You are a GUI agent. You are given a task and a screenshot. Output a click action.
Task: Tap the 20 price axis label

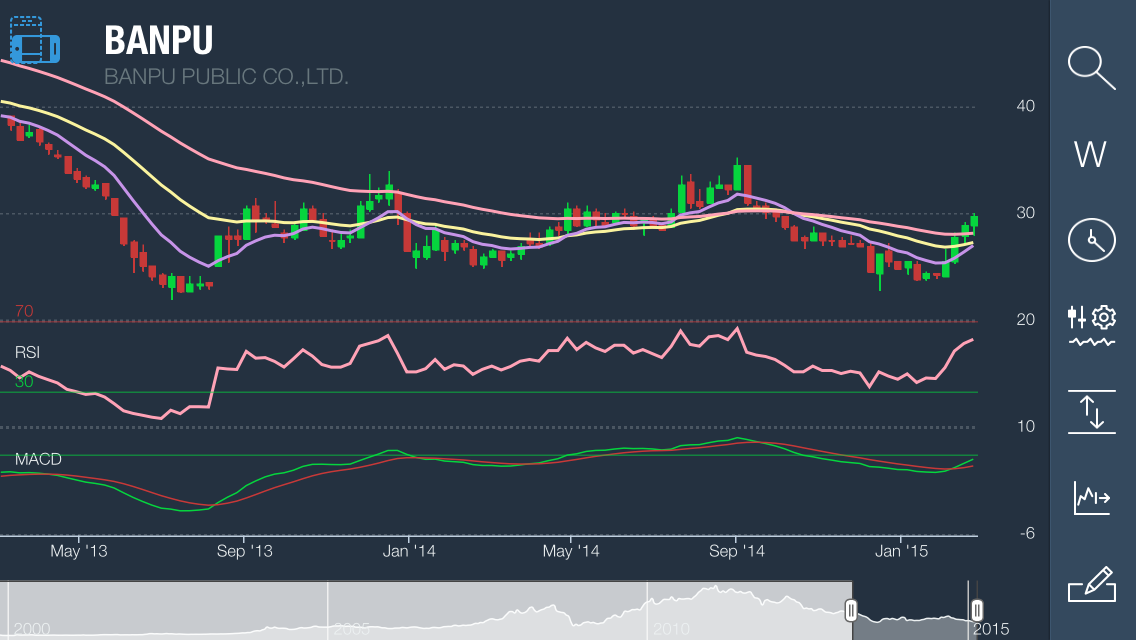point(1025,320)
